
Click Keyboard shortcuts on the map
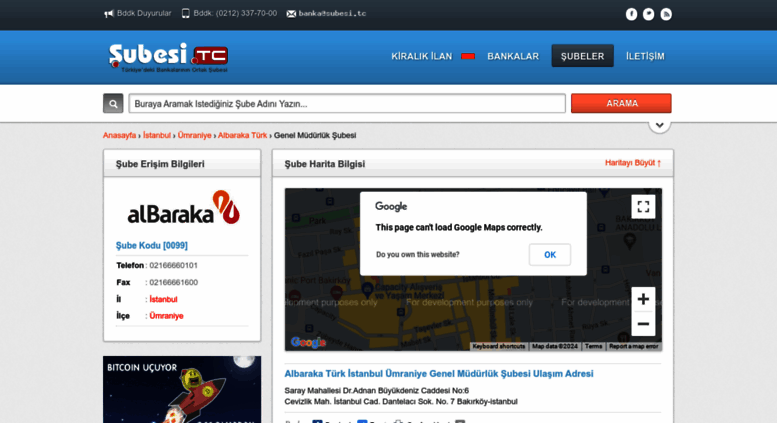(499, 346)
